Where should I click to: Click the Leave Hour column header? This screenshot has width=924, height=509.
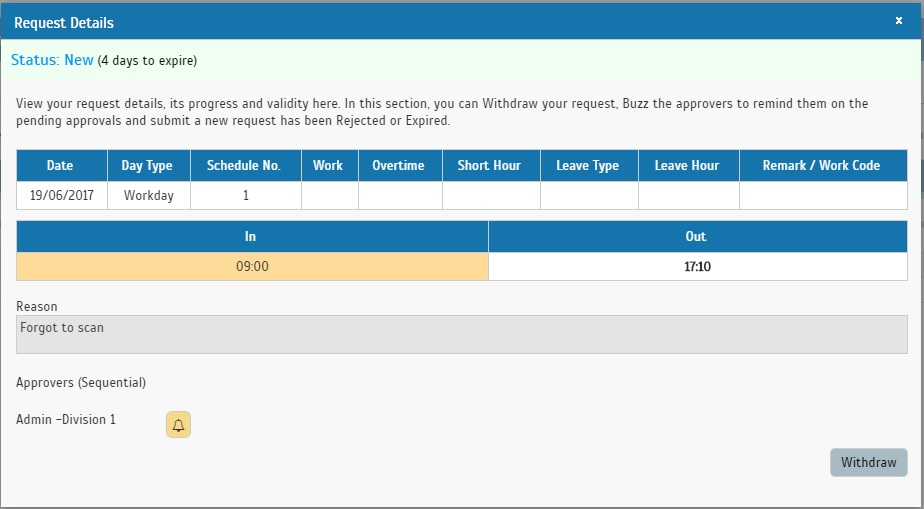[687, 166]
